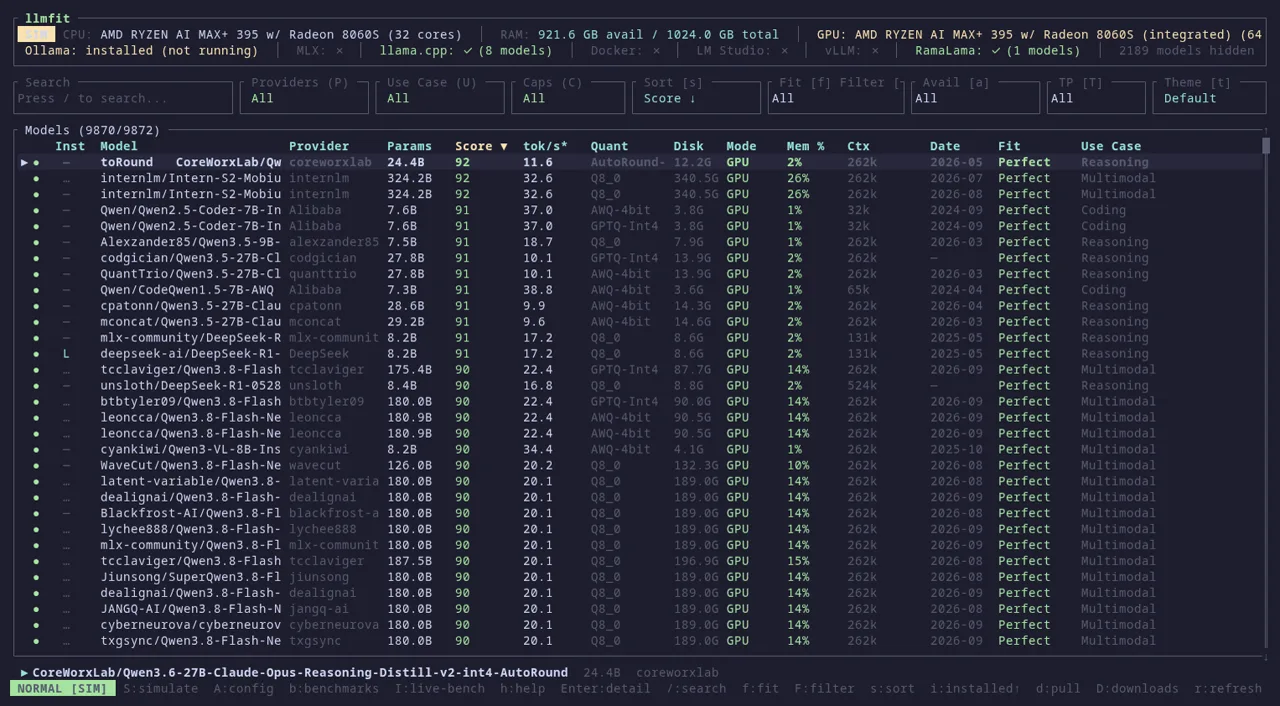Image resolution: width=1280 pixels, height=706 pixels.
Task: Click the green dot on the cyankiwi/Qwen3-VL-8B row
Action: coord(37,450)
